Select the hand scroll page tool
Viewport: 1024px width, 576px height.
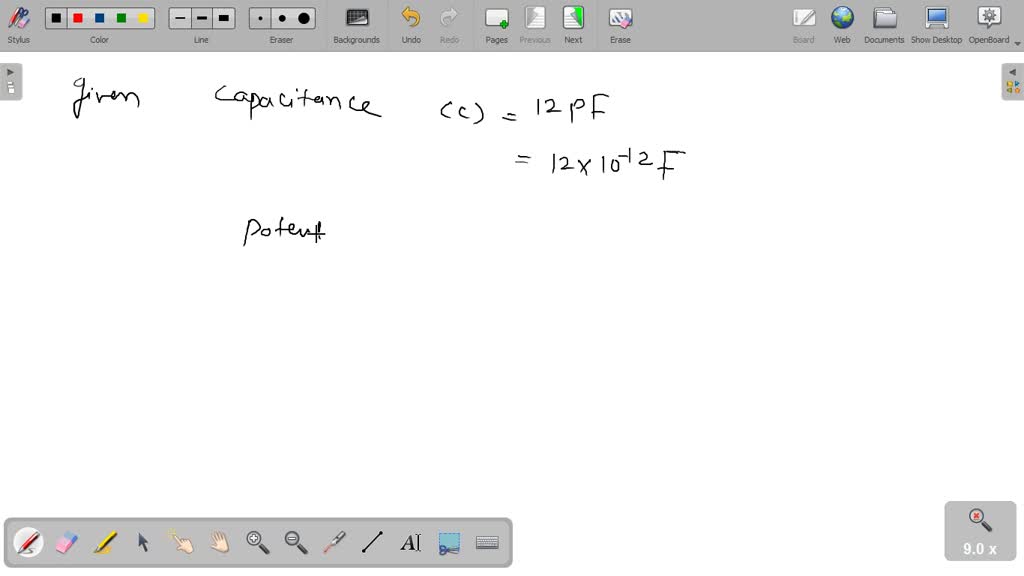[x=219, y=542]
